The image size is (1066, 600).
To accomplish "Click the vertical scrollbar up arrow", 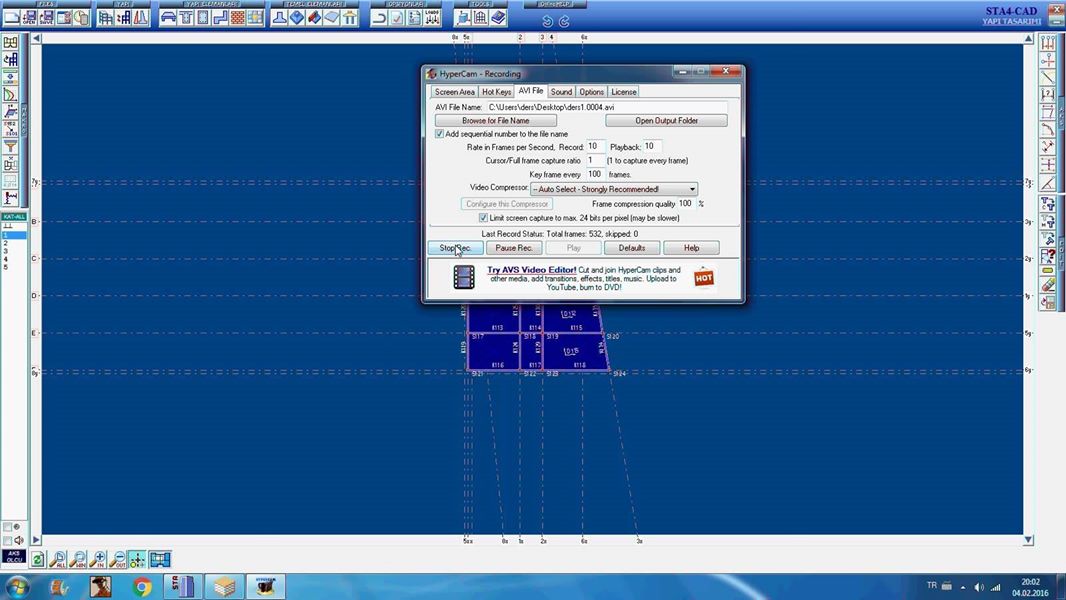I will tap(1029, 39).
